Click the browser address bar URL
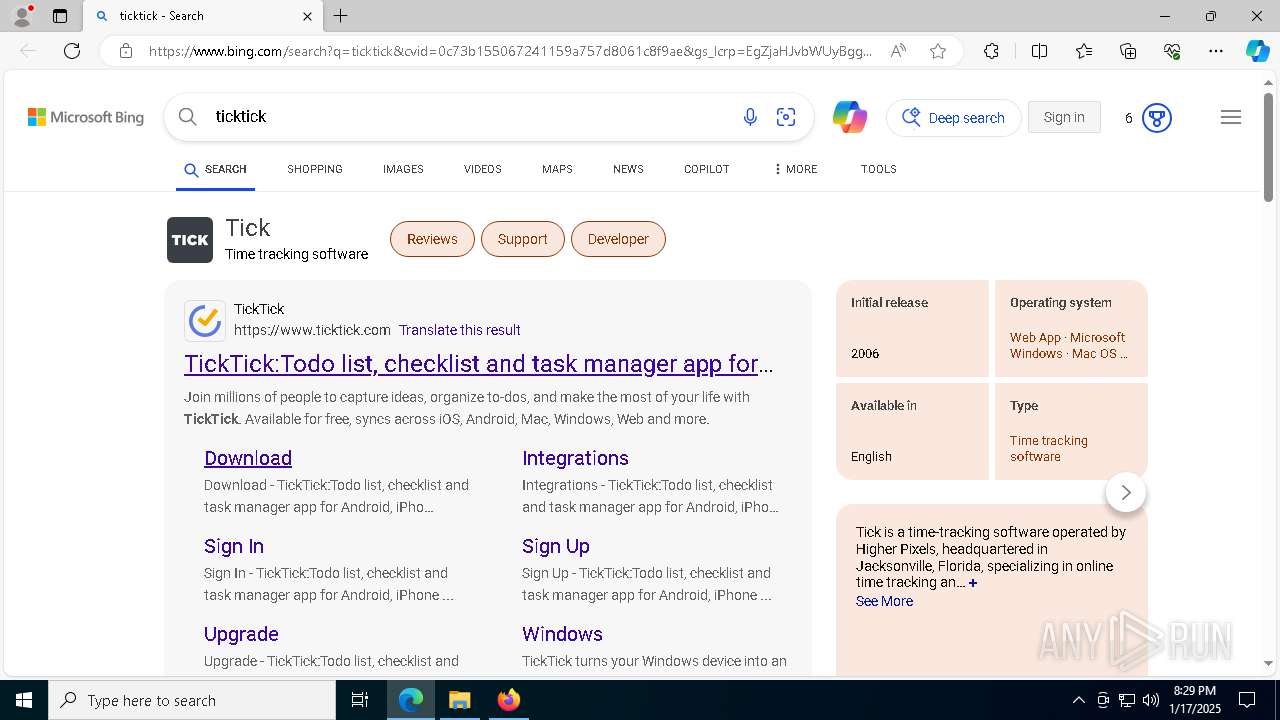Image resolution: width=1280 pixels, height=720 pixels. [510, 51]
